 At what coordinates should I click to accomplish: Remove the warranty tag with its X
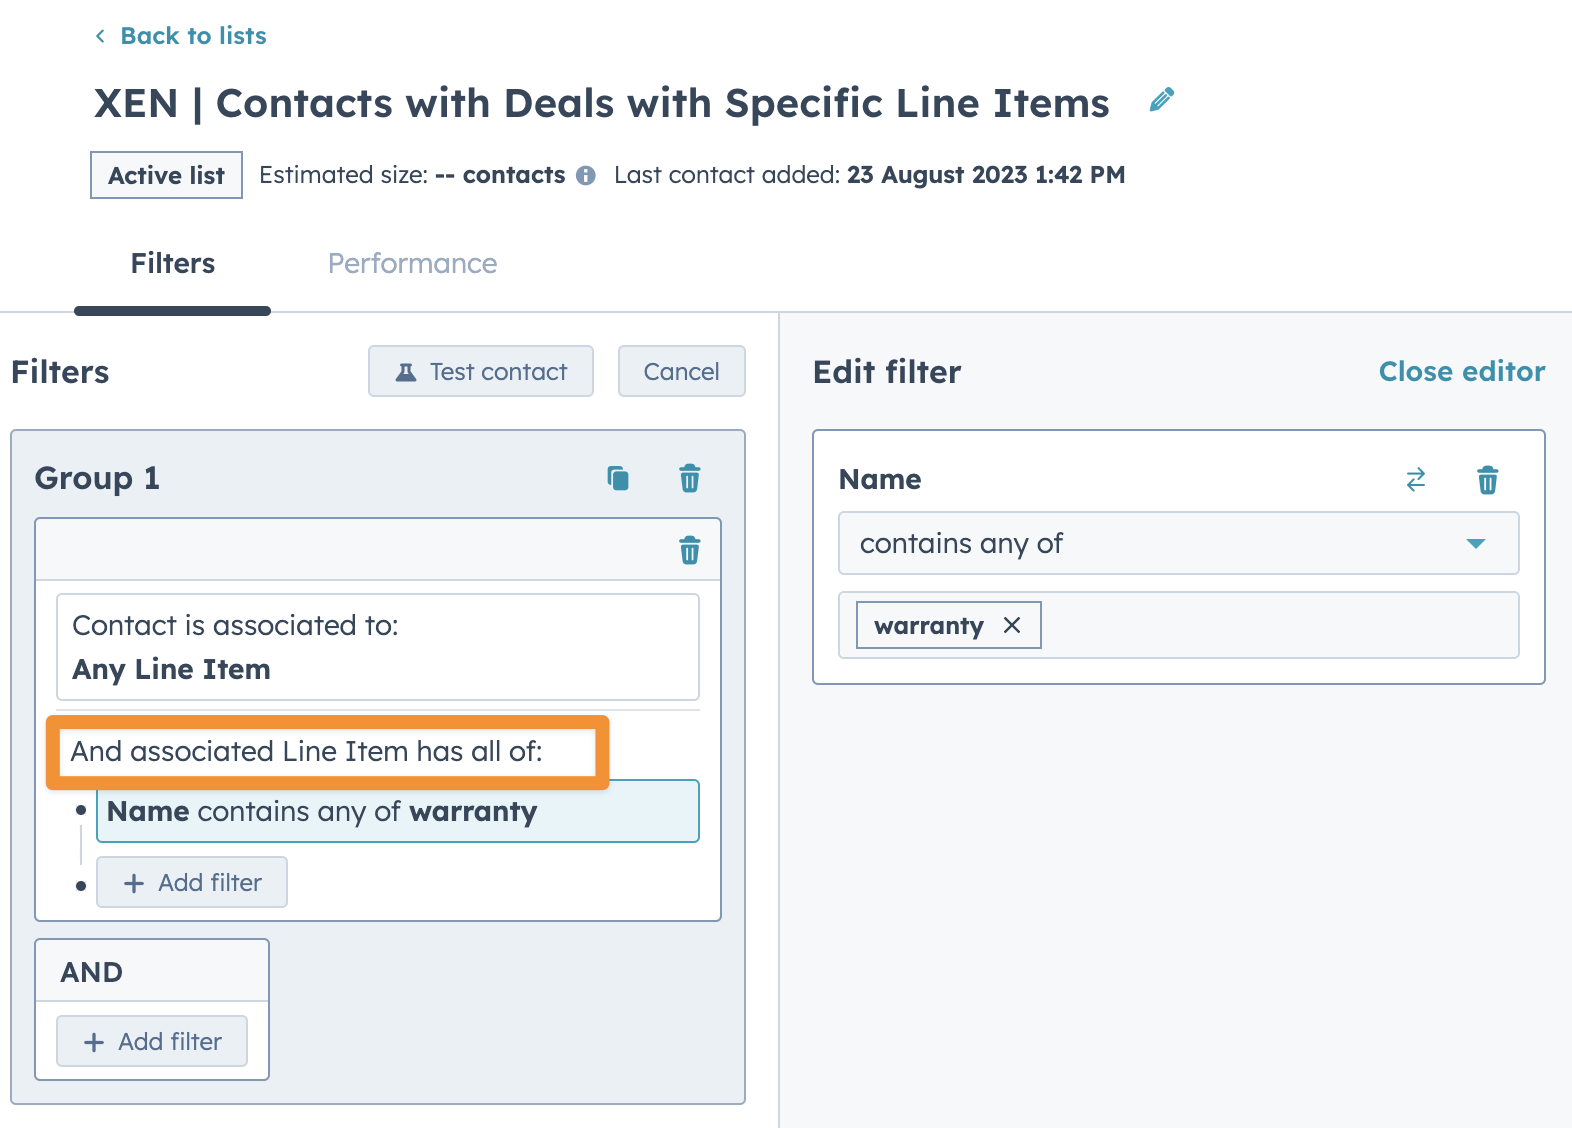tap(1012, 625)
